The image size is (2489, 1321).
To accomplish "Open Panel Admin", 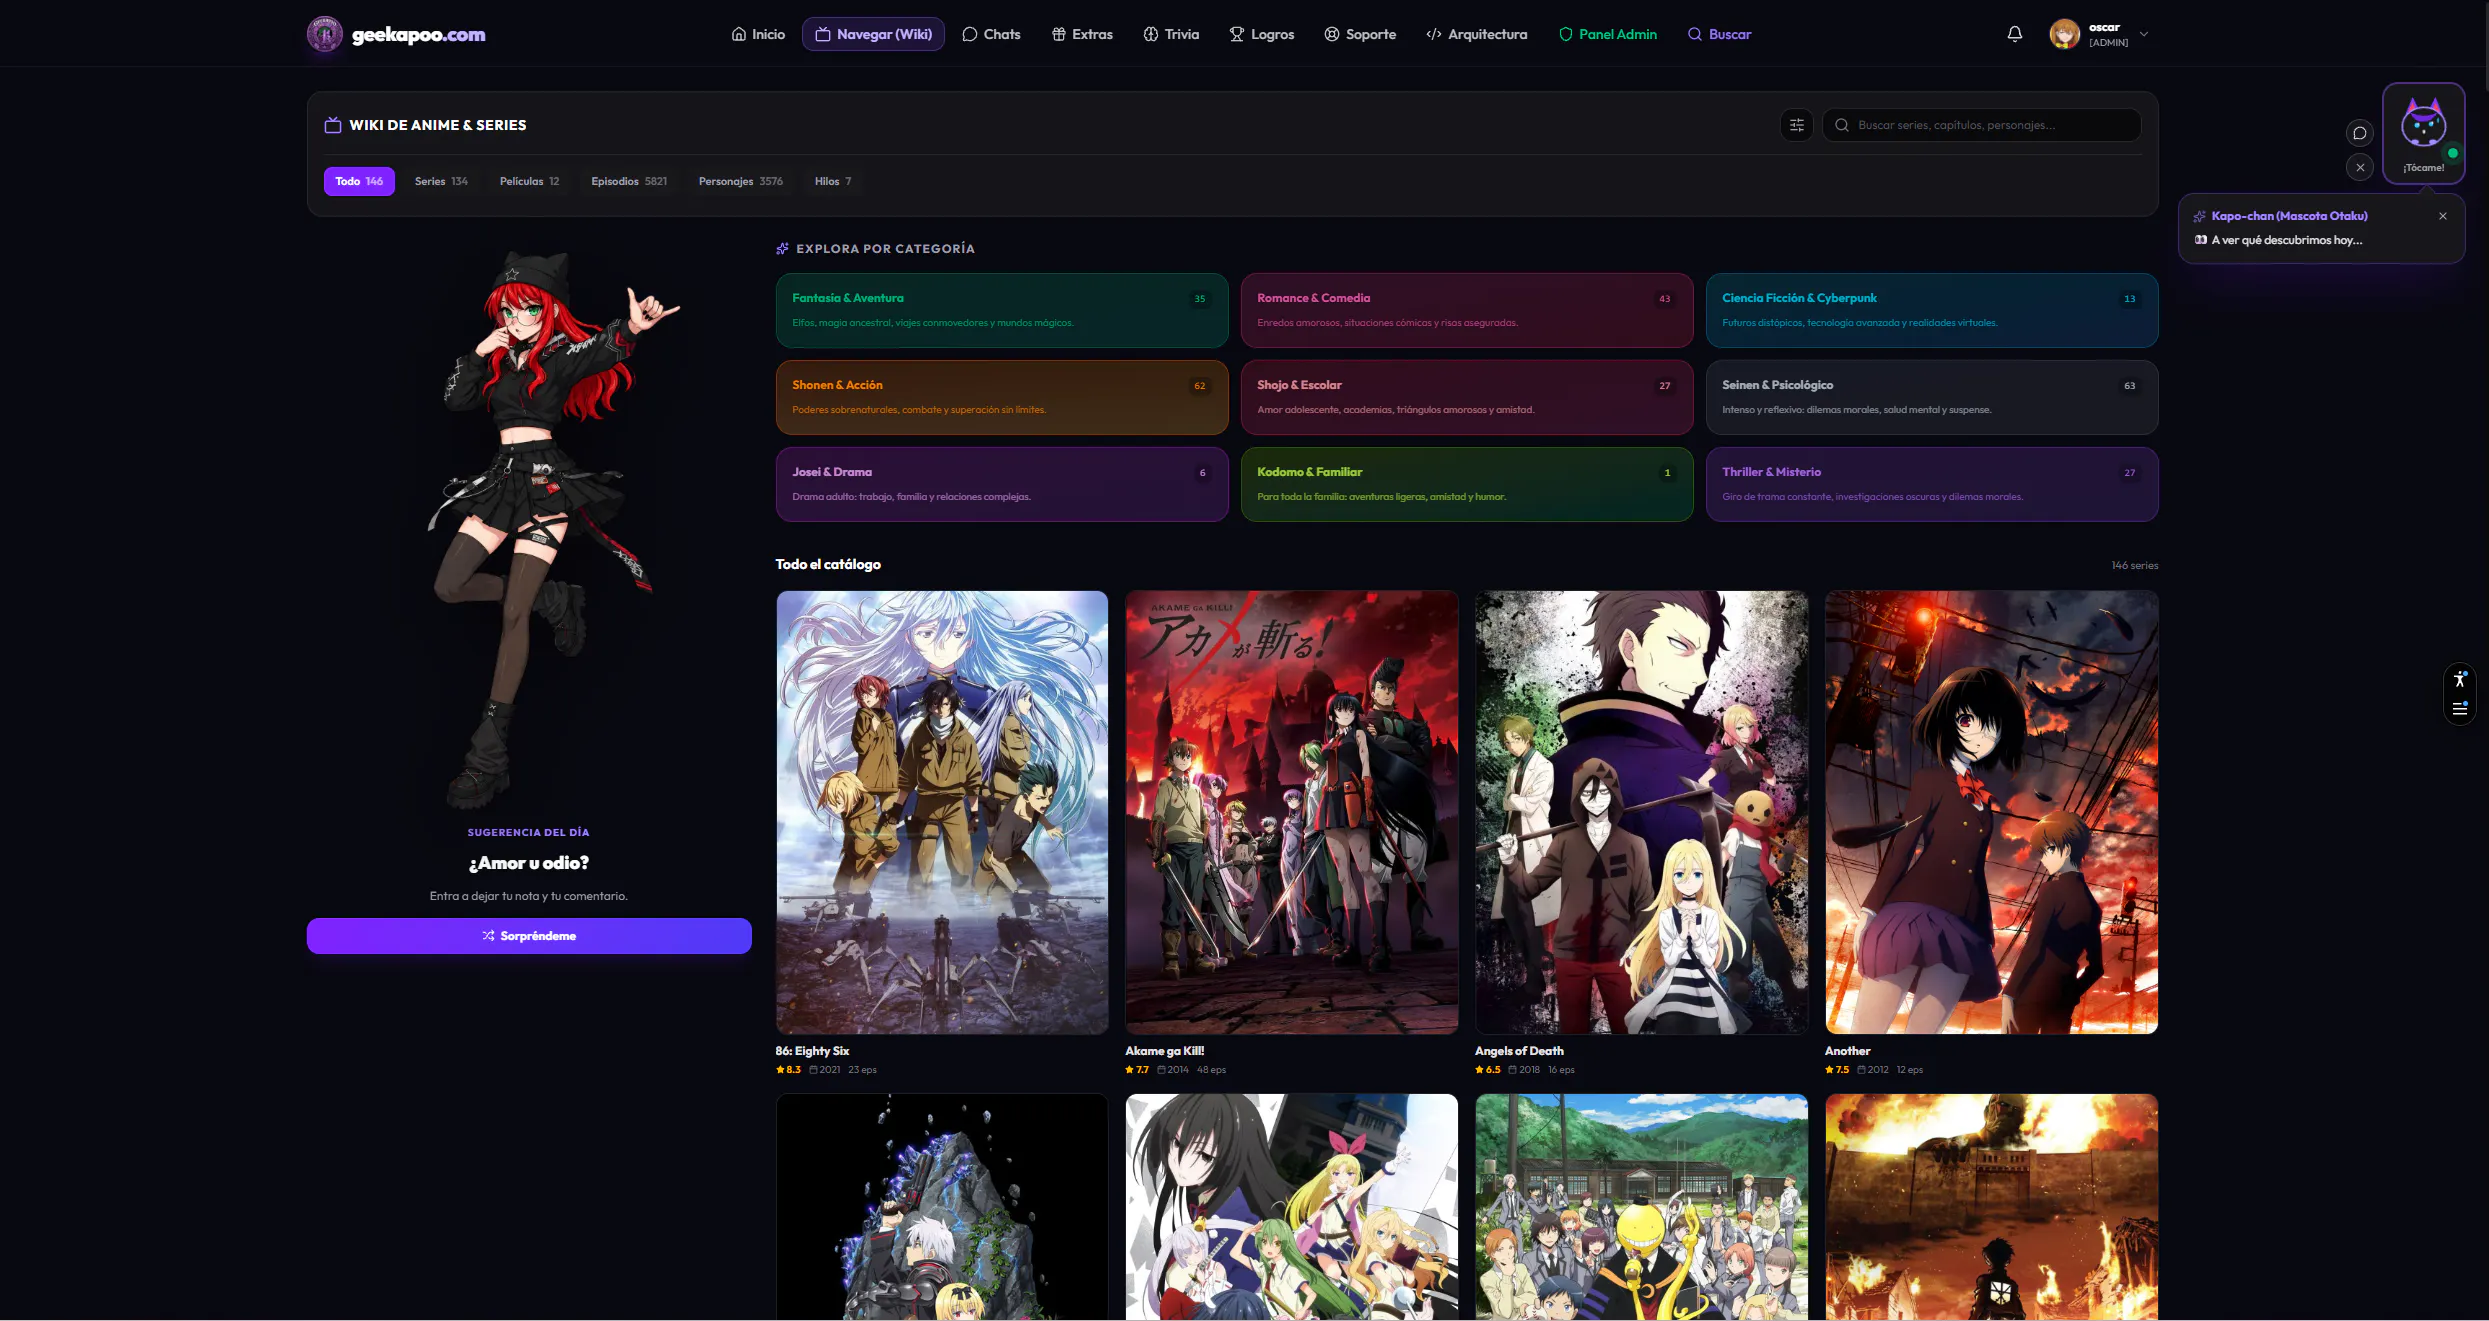I will [x=1608, y=34].
